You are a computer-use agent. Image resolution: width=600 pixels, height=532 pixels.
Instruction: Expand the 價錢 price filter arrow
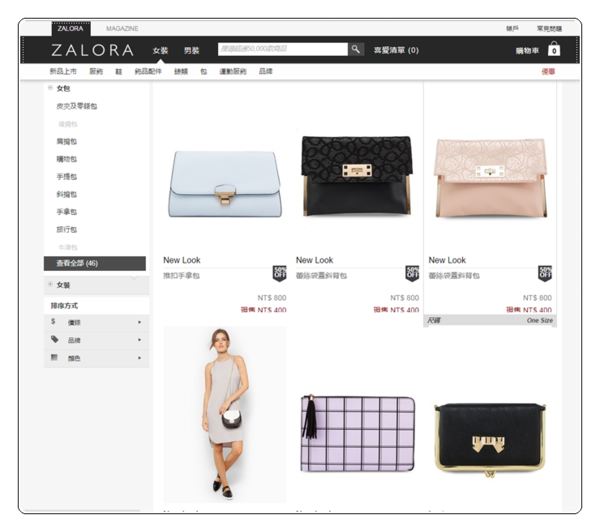click(139, 322)
